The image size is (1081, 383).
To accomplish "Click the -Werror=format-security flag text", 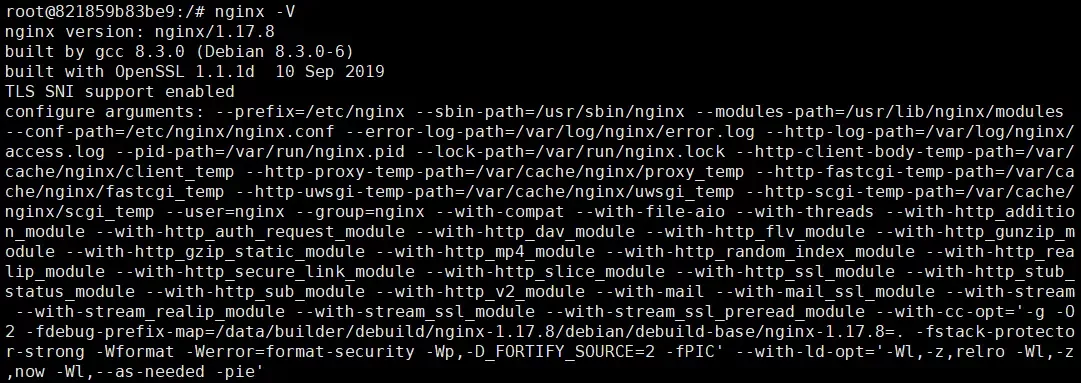I will tap(300, 351).
